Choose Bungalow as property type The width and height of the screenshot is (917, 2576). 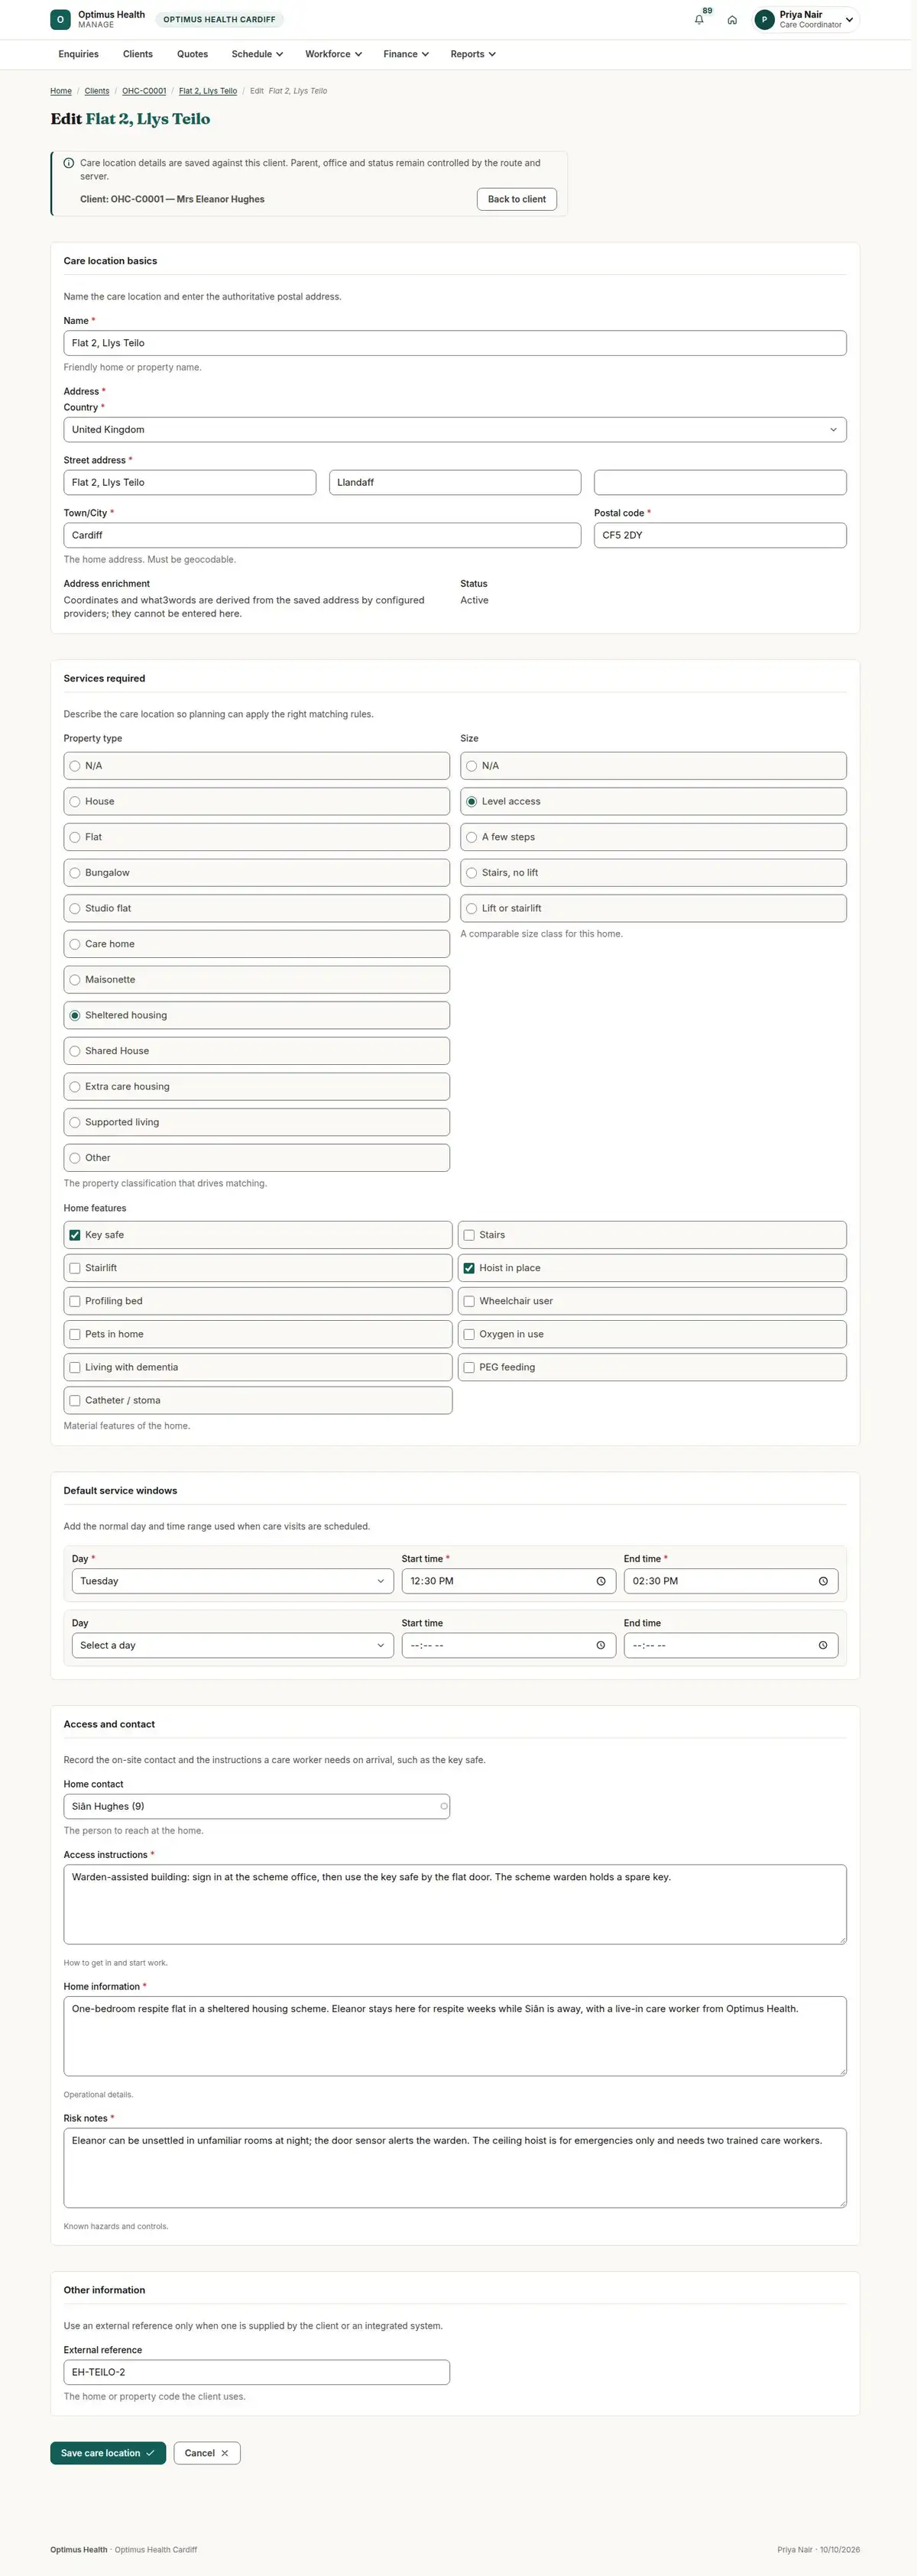click(x=257, y=873)
